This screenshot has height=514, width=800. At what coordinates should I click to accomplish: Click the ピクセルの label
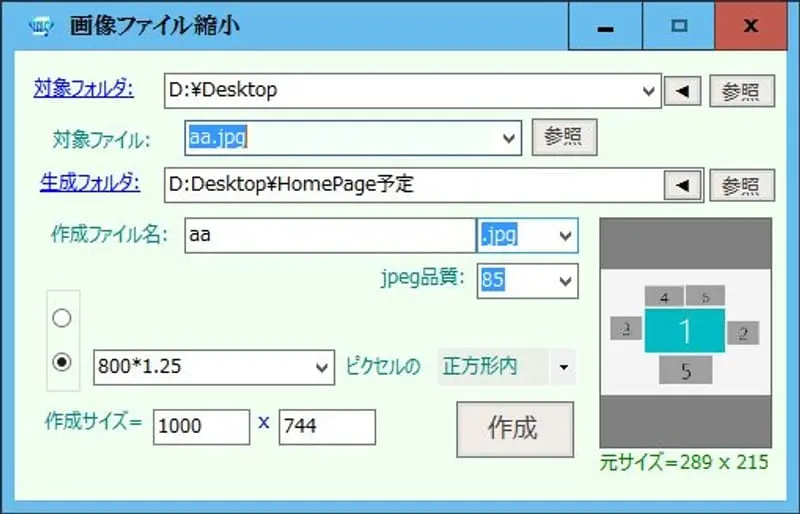(383, 367)
